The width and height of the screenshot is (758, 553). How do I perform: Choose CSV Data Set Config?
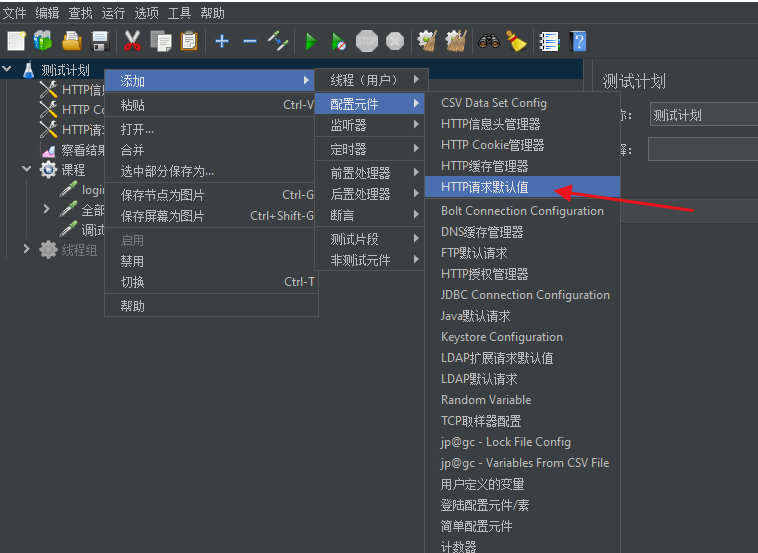click(x=522, y=102)
